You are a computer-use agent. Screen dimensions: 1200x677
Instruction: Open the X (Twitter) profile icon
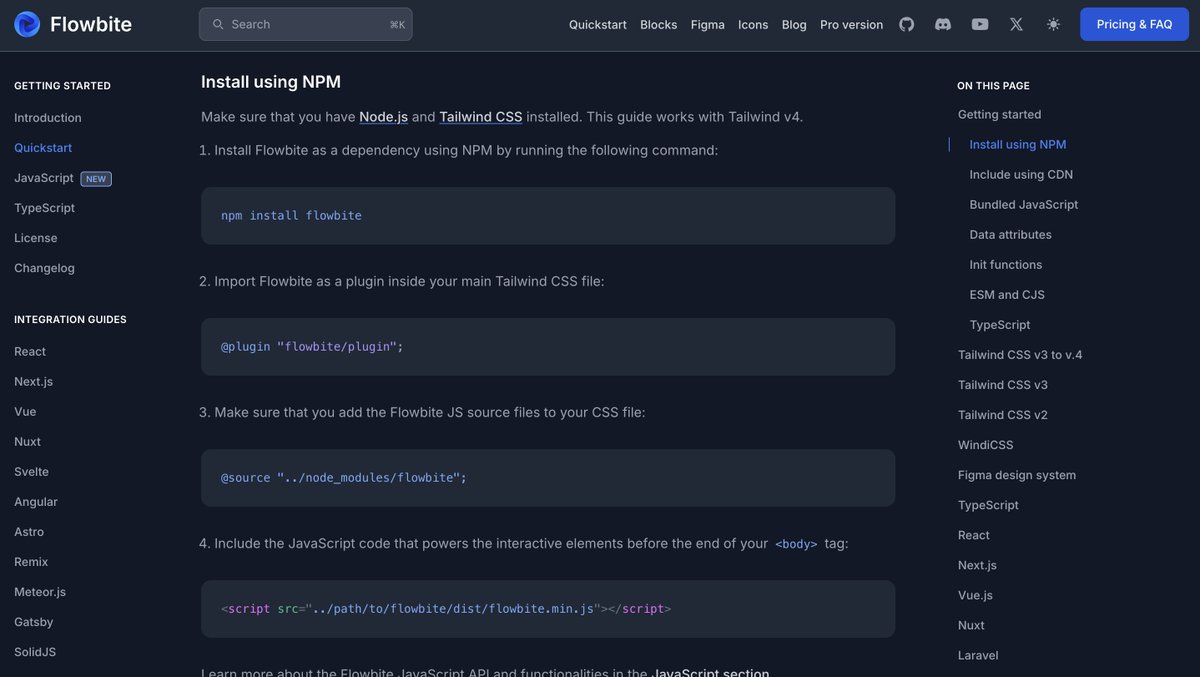(x=1016, y=24)
